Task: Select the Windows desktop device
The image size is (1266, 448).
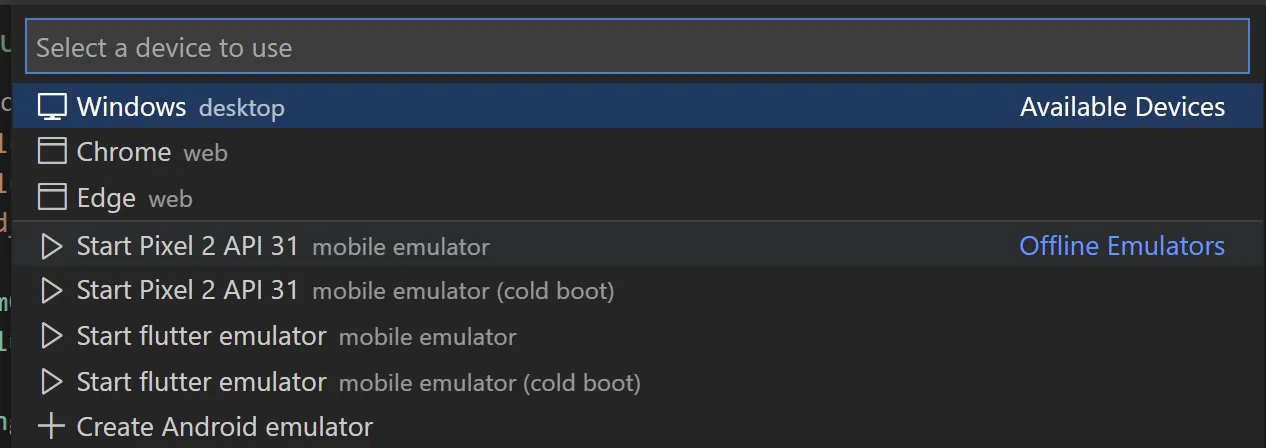Action: [x=131, y=107]
